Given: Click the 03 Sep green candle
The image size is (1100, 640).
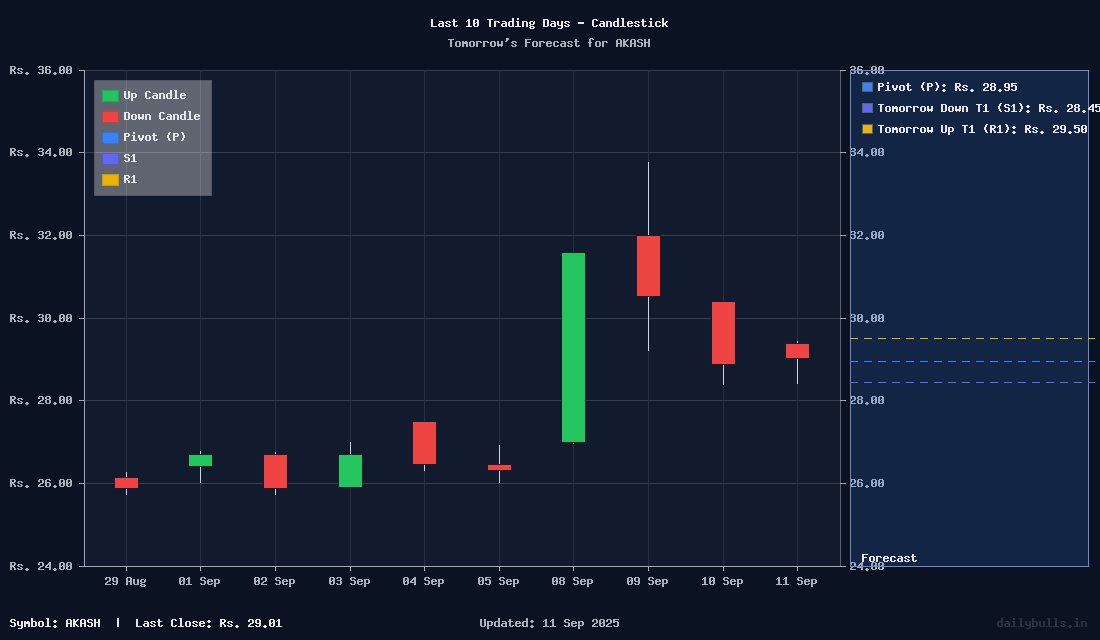Looking at the screenshot, I should point(350,471).
